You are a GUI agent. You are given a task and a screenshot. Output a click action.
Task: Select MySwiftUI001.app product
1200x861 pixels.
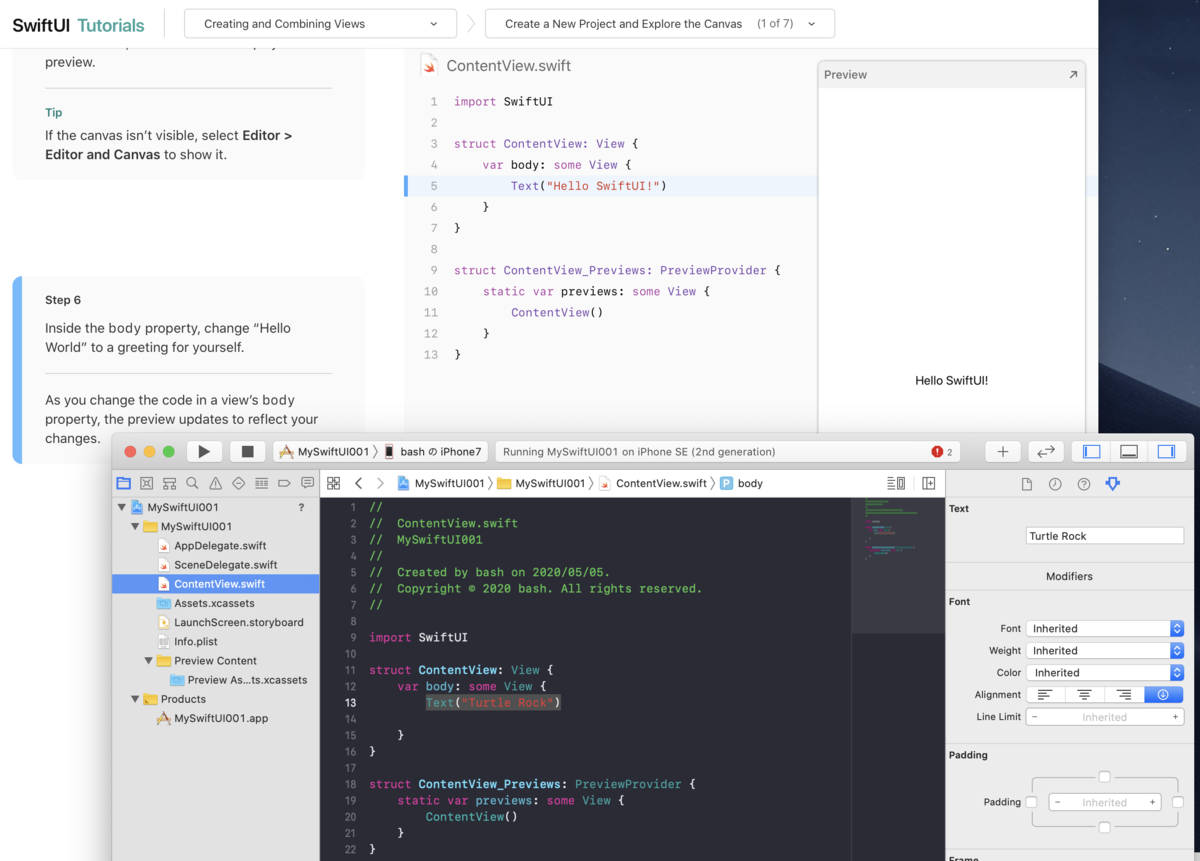point(221,718)
